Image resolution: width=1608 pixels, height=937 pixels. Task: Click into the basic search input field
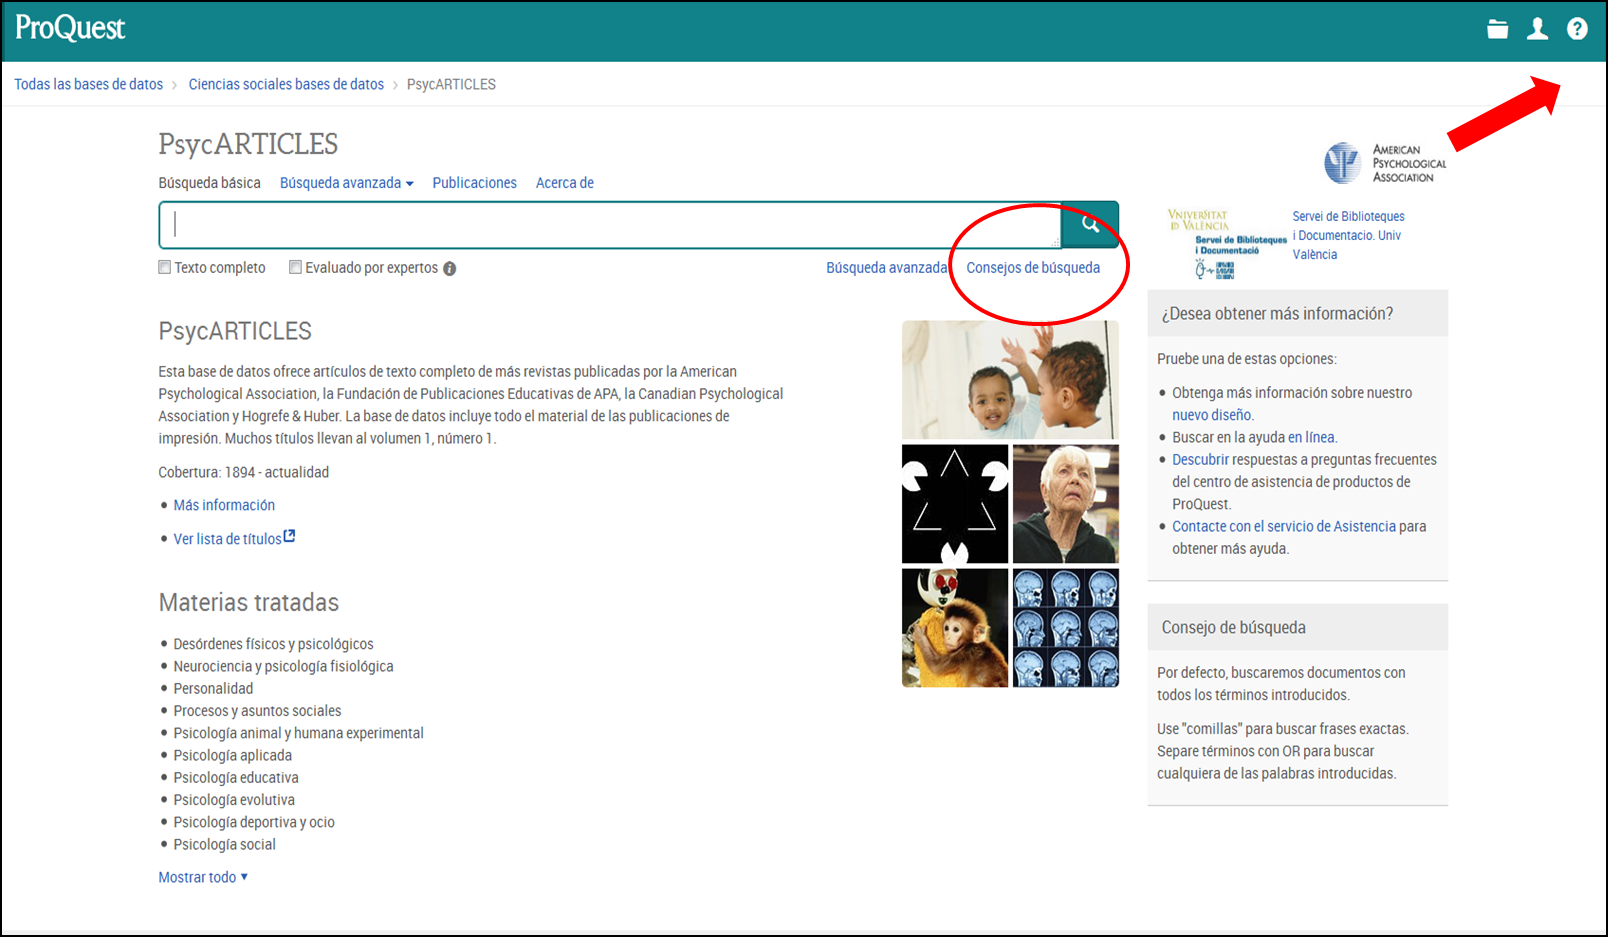pyautogui.click(x=609, y=224)
